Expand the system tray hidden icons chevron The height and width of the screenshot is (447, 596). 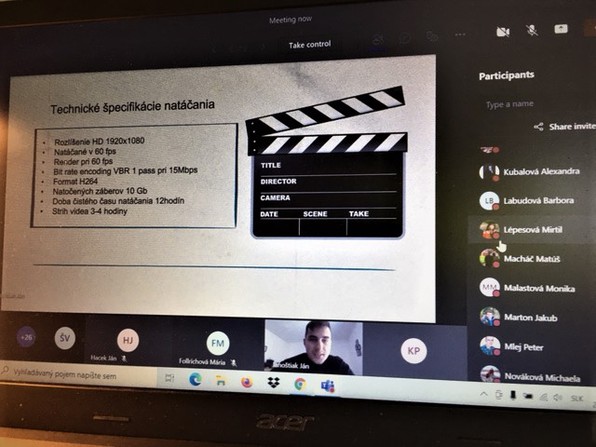484,394
